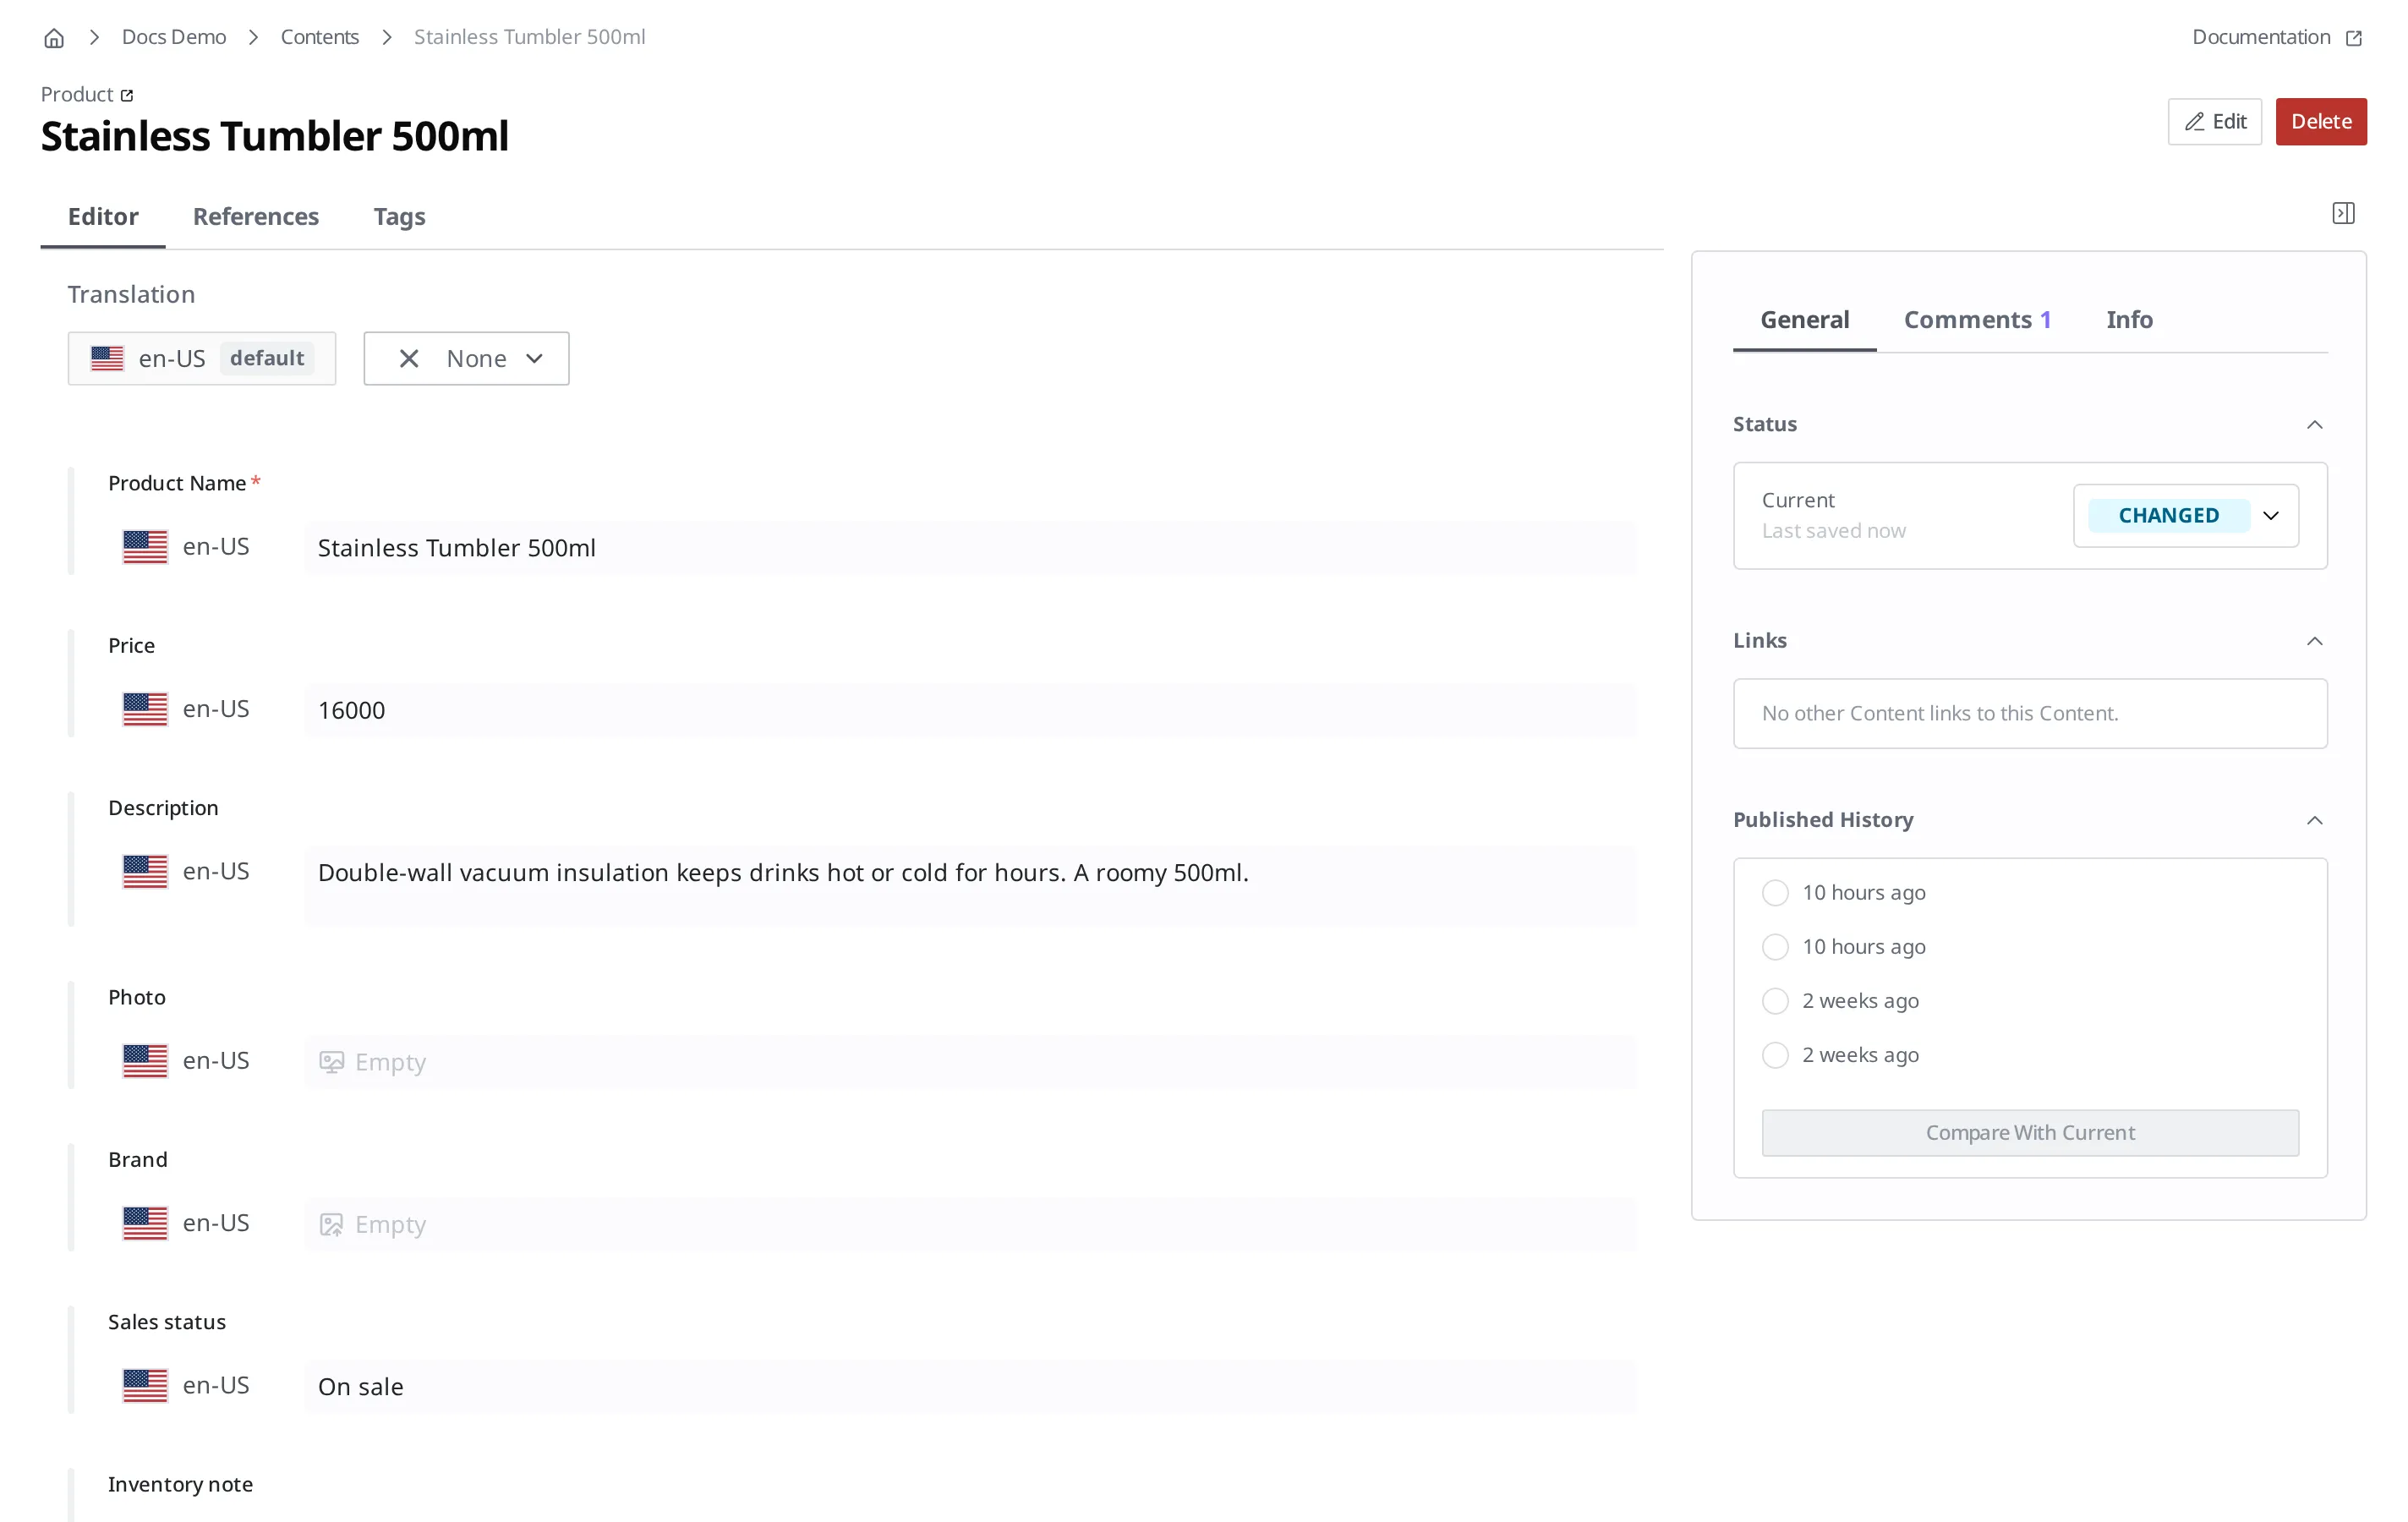The width and height of the screenshot is (2408, 1522).
Task: Go to the home breadcrumb icon
Action: click(x=54, y=38)
